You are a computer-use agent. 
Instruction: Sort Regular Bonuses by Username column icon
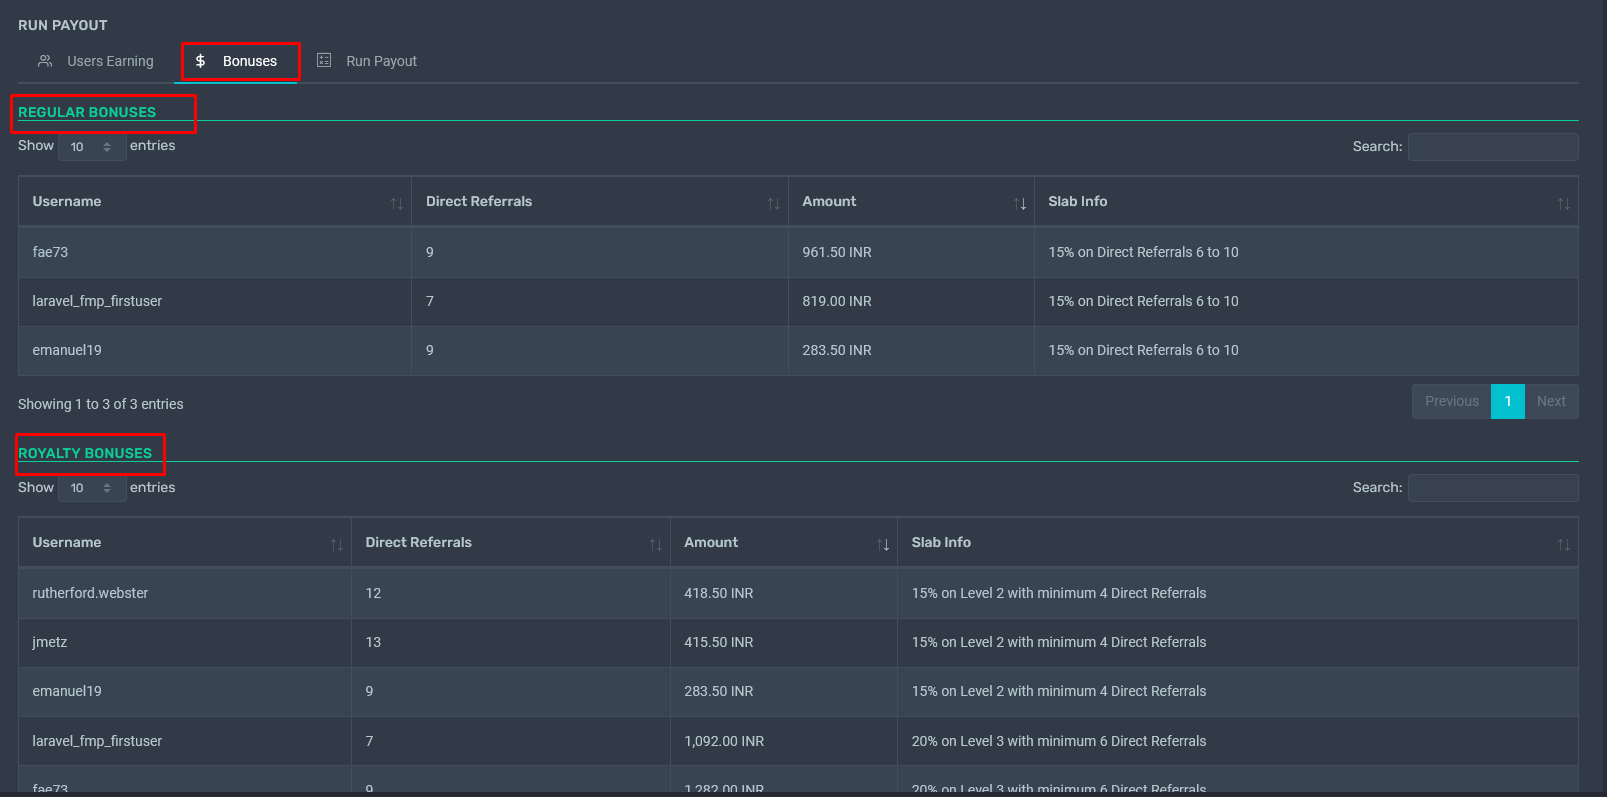click(397, 203)
